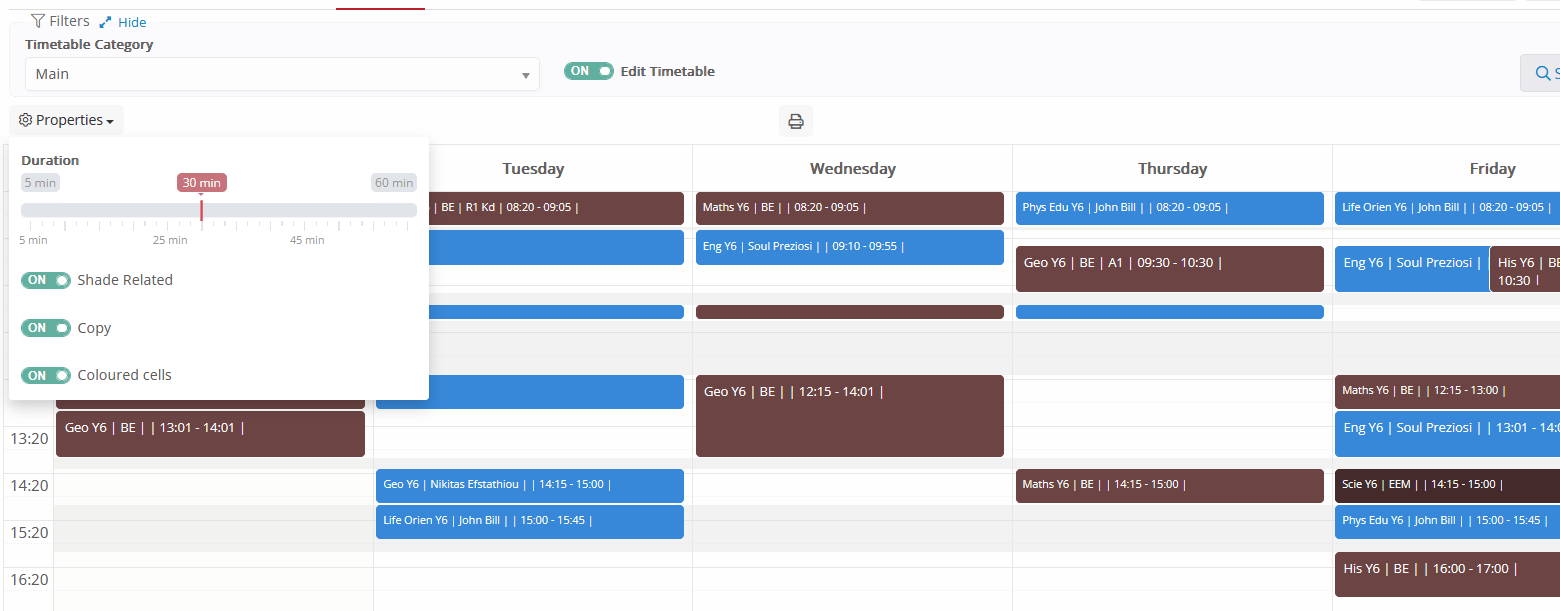Click the Wednesday column header
This screenshot has width=1560, height=611.
852,169
